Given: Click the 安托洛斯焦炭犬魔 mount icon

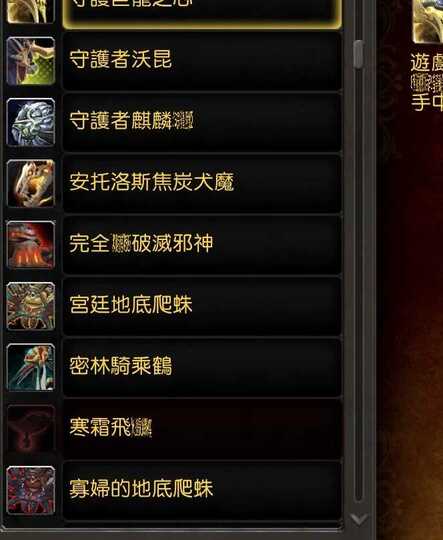Looking at the screenshot, I should (31, 183).
